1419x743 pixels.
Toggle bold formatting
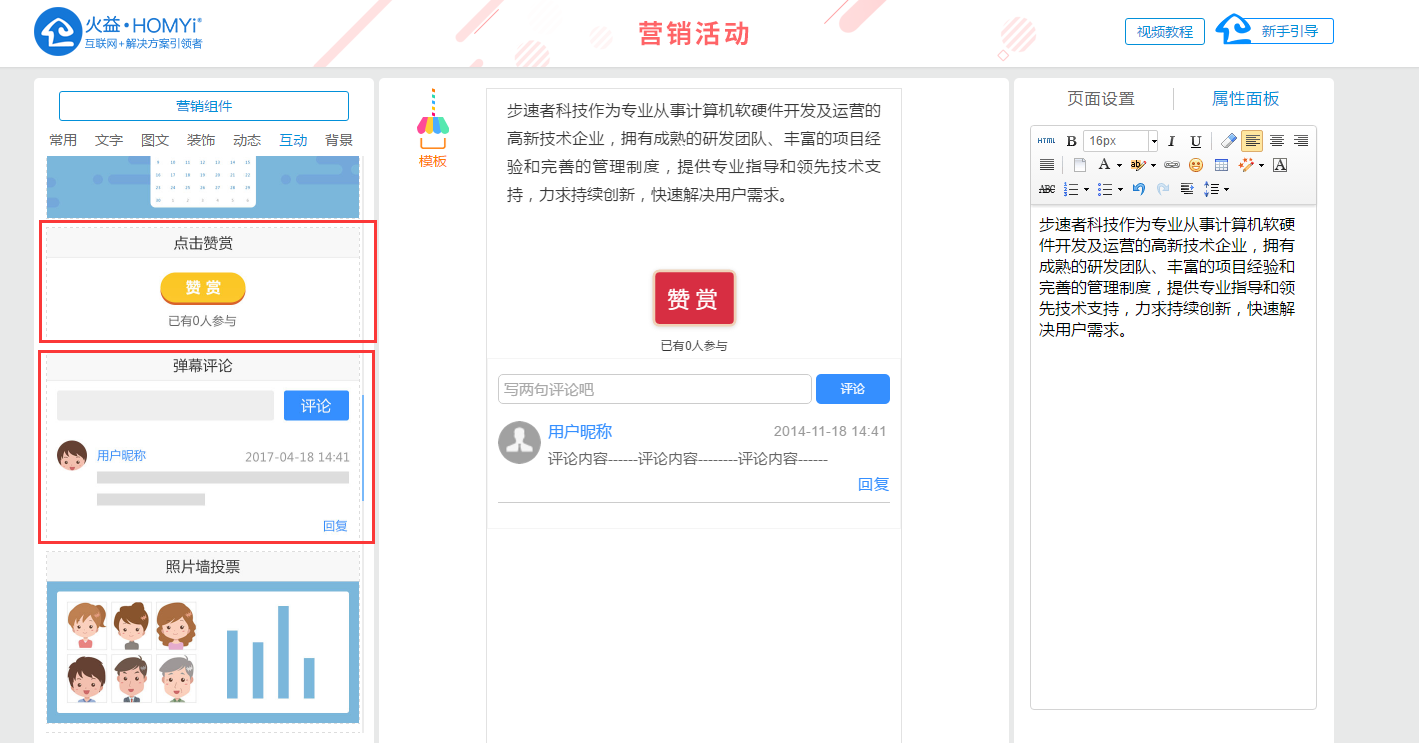tap(1071, 141)
